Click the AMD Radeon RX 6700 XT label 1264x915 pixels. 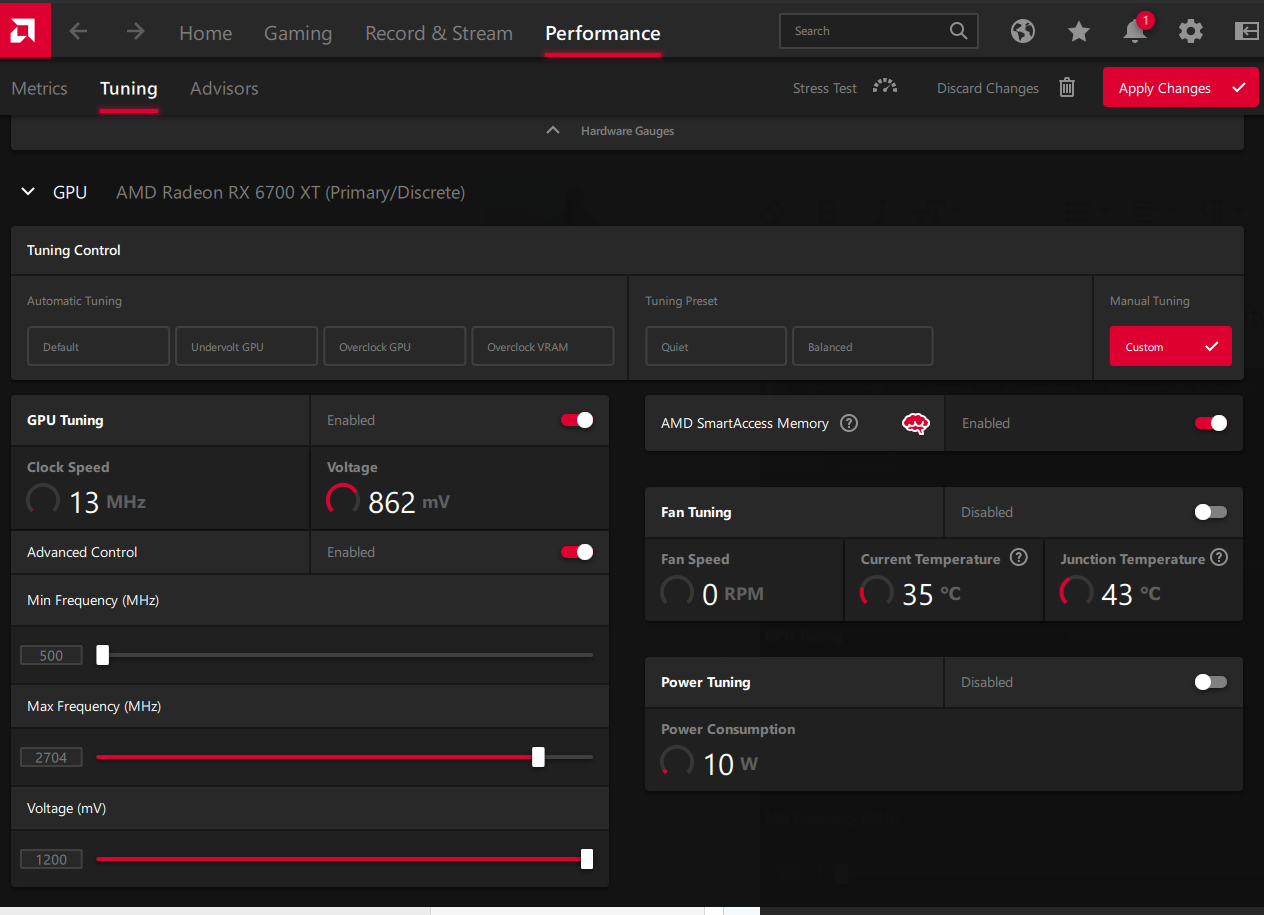[290, 192]
